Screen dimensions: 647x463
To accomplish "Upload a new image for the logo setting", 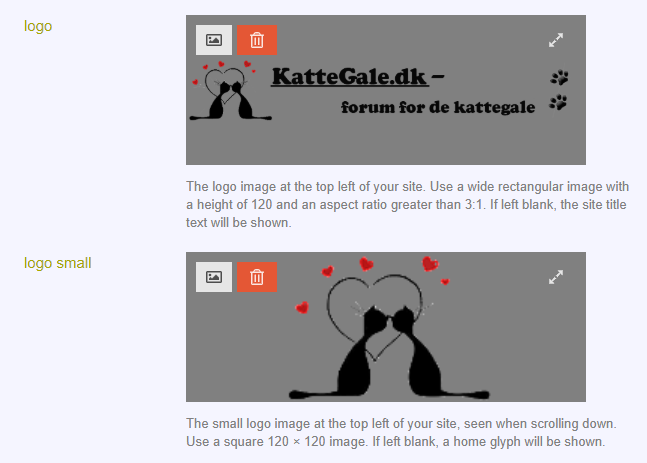I will [214, 40].
